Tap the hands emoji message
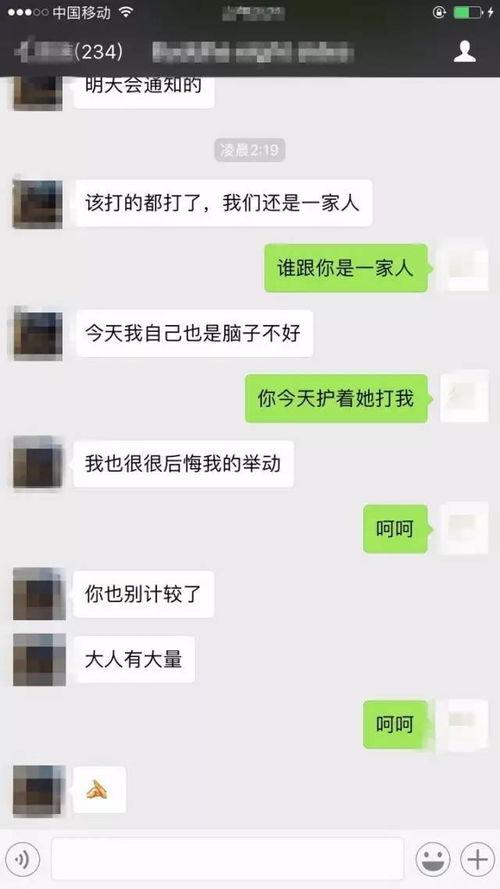This screenshot has height=889, width=500. (x=100, y=789)
